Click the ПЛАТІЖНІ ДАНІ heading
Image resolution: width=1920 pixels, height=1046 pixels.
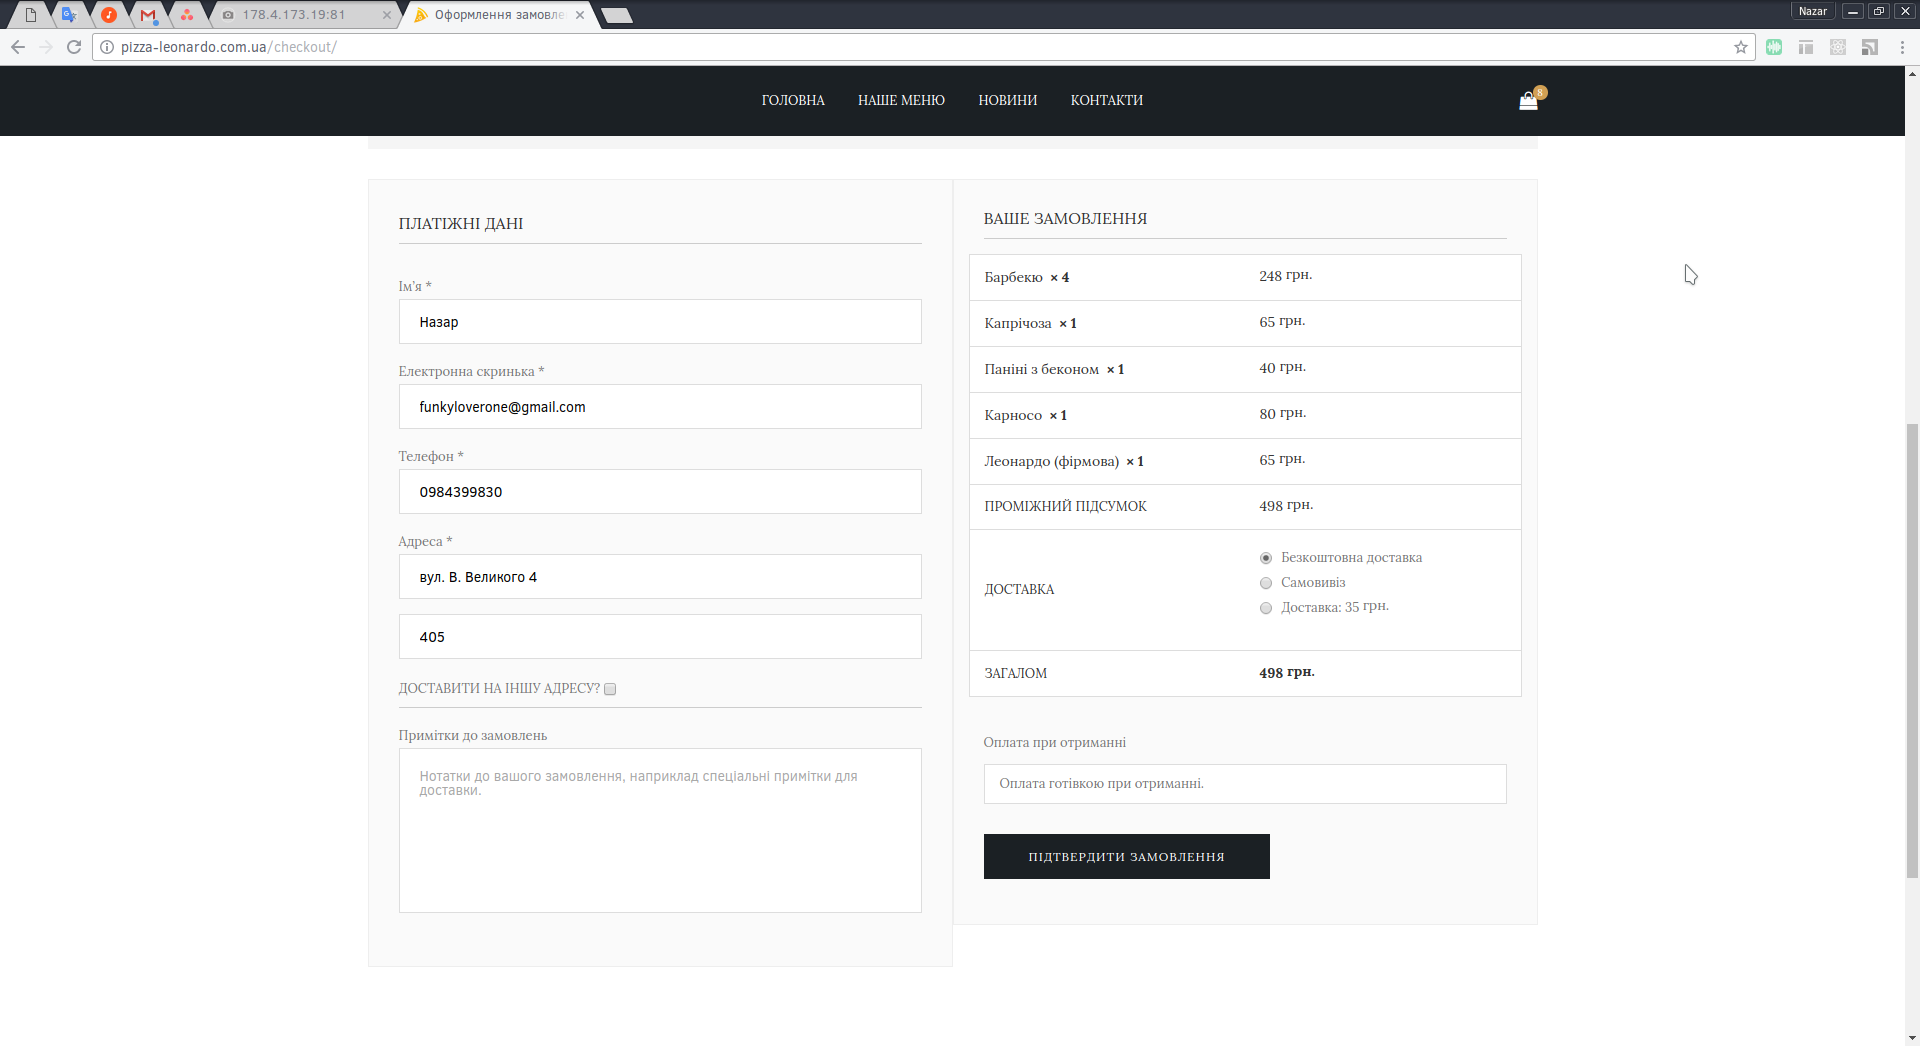click(x=461, y=224)
